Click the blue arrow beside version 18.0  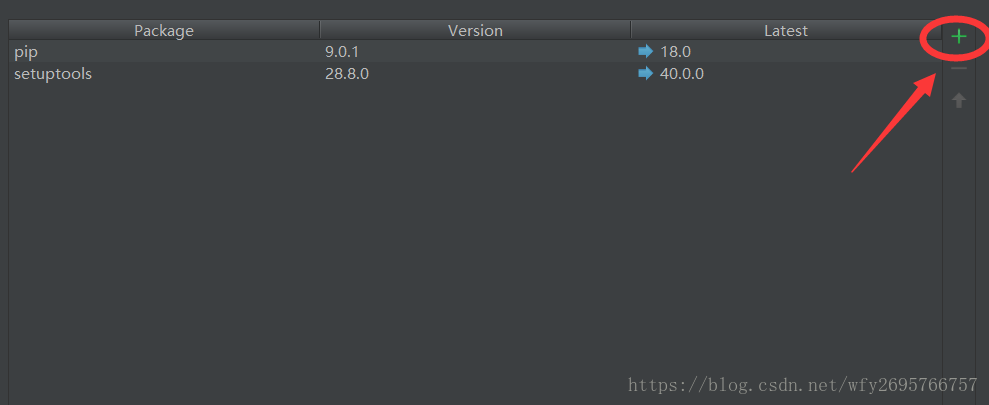pos(645,51)
